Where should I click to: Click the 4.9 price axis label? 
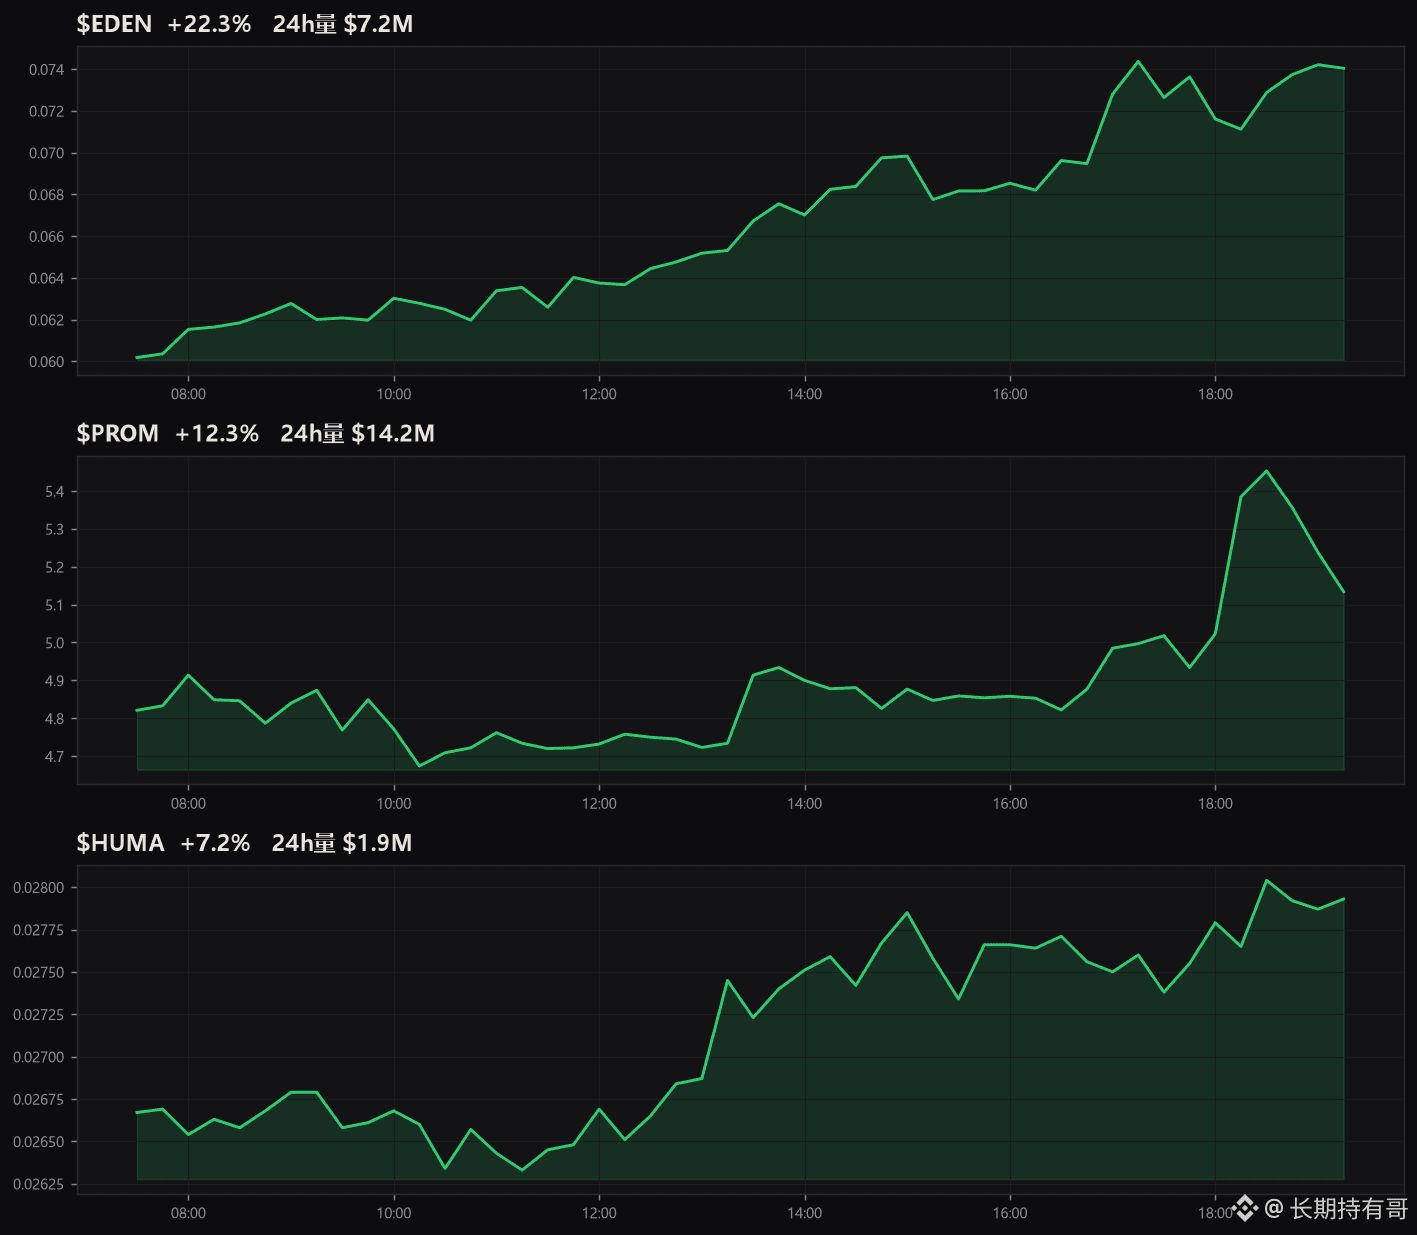(54, 681)
